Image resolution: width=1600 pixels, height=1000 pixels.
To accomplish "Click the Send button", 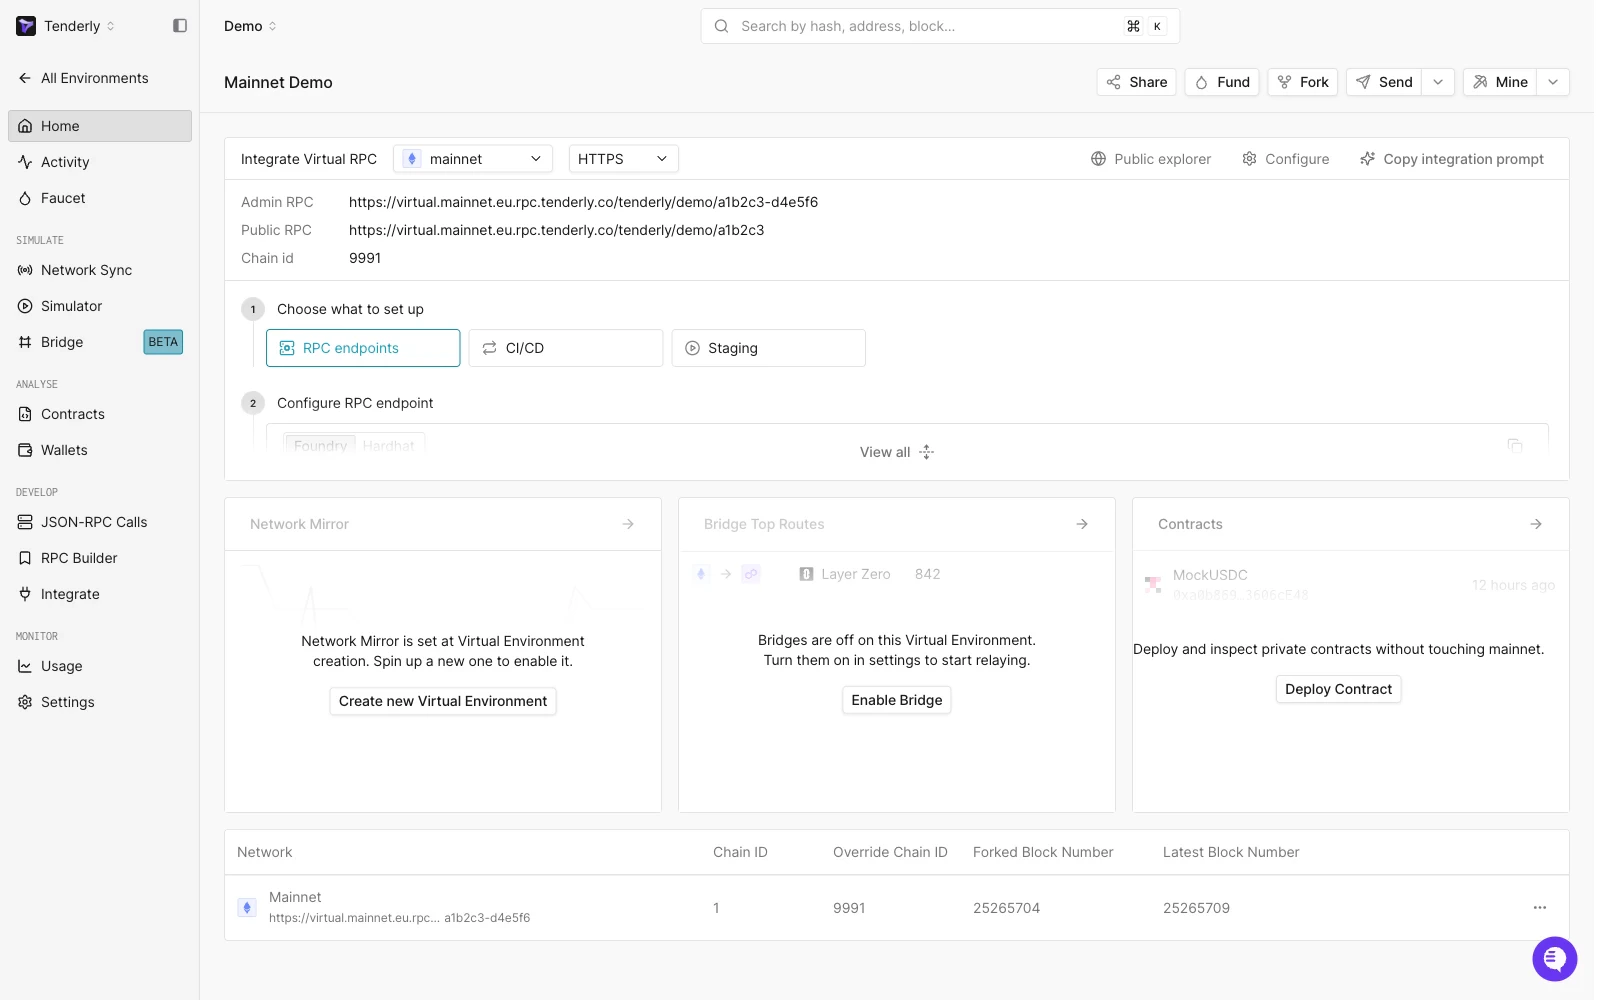I will click(1384, 82).
